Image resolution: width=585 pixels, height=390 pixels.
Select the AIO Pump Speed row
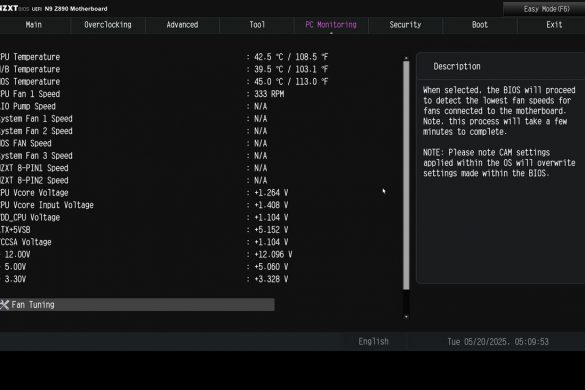(134, 106)
